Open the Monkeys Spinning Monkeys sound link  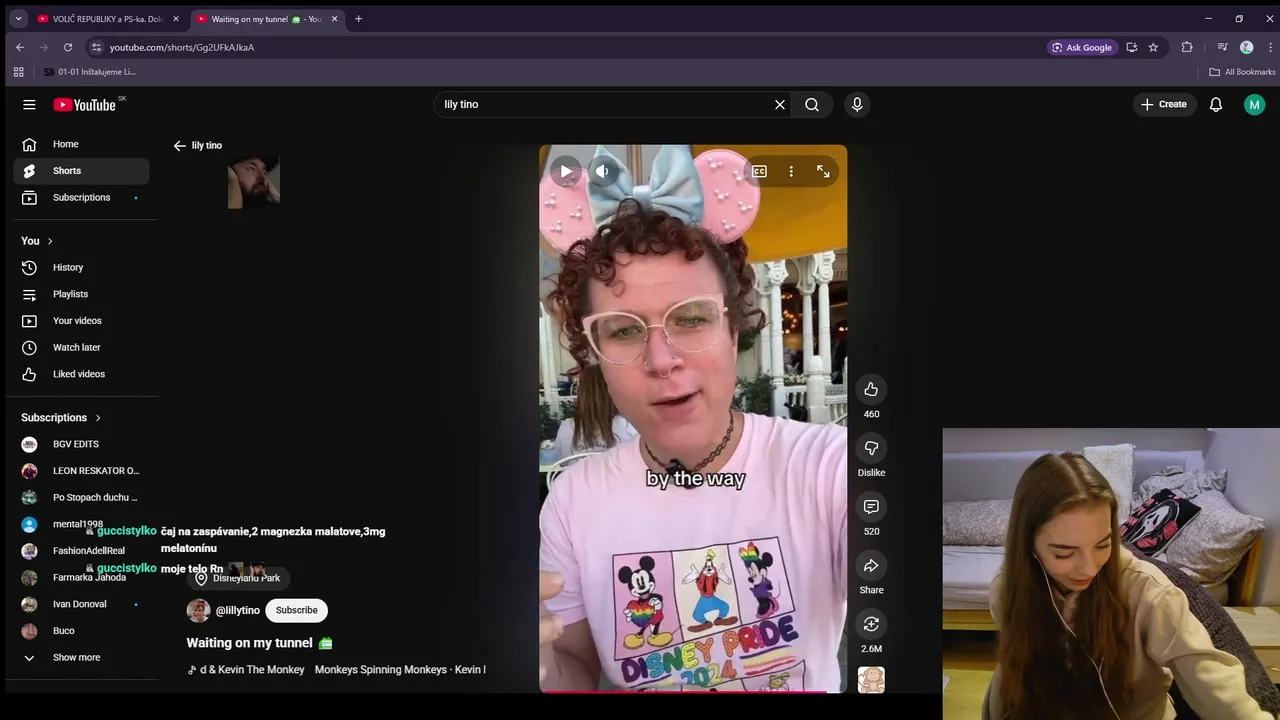(337, 670)
